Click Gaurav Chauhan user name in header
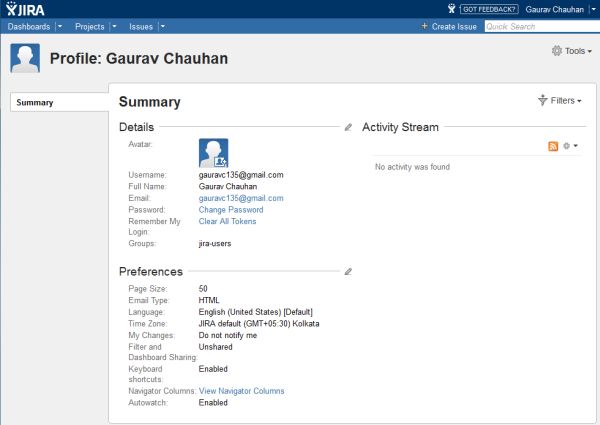This screenshot has width=600, height=425. click(x=554, y=9)
